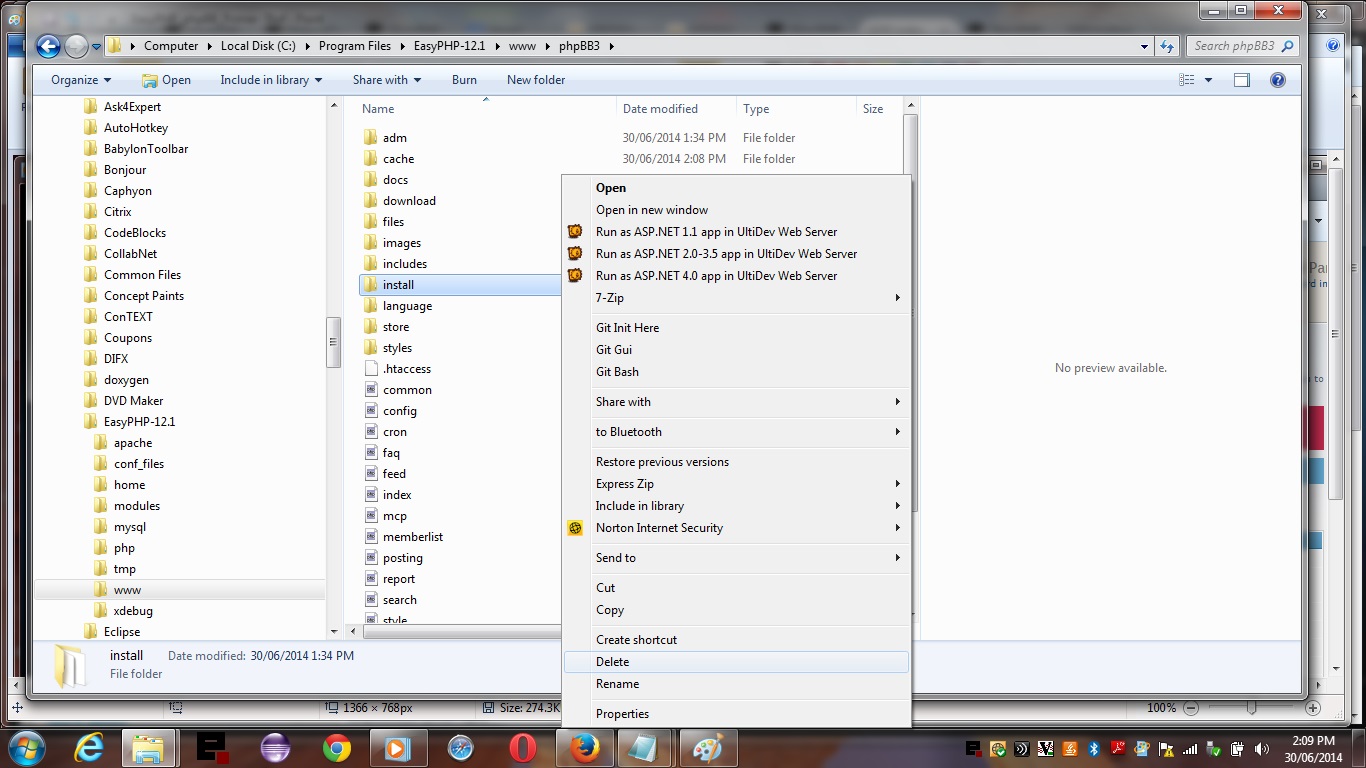
Task: Select the cache folder
Action: (398, 159)
